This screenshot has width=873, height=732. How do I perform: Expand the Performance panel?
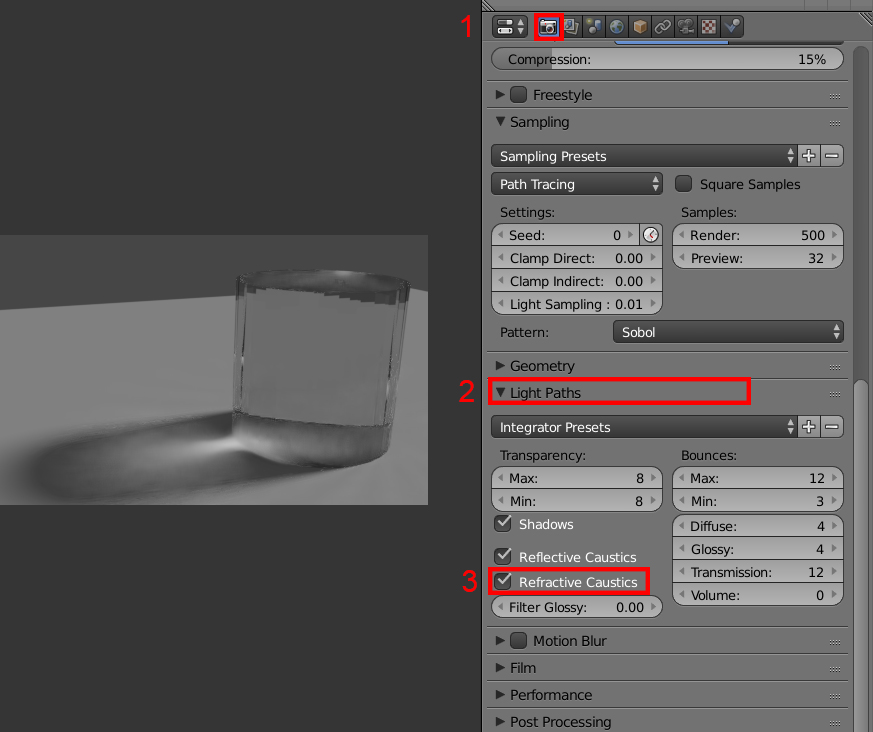(x=500, y=695)
